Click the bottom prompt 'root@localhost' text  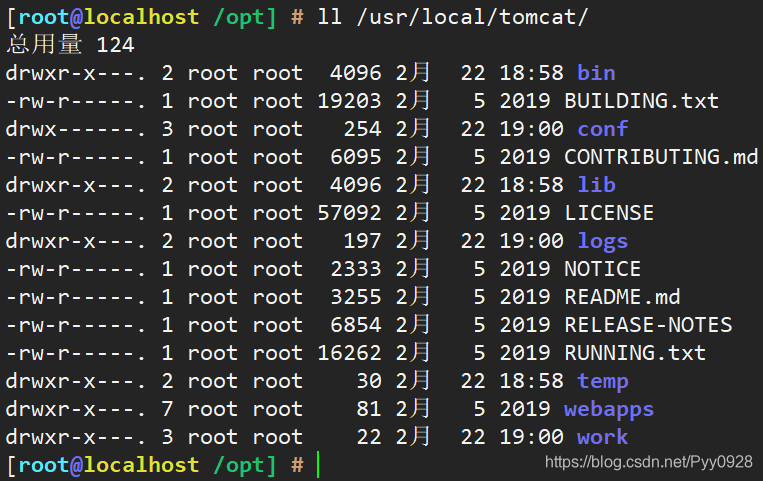click(109, 465)
